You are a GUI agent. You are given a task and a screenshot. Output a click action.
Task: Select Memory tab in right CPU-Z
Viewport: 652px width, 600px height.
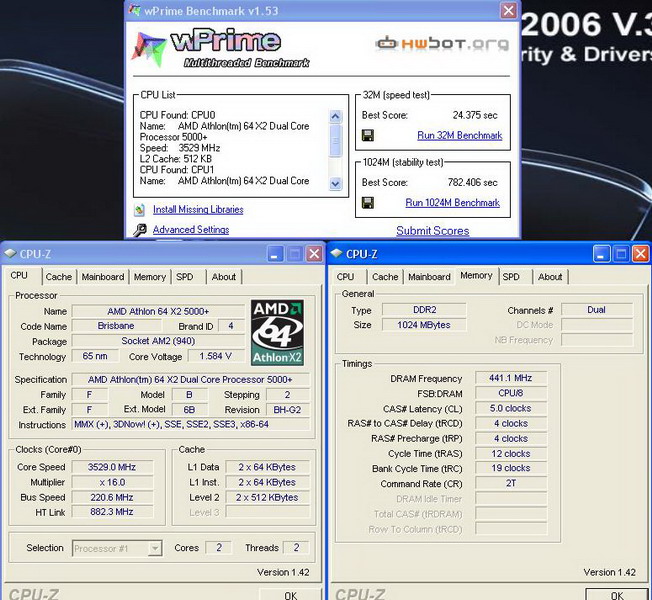(x=476, y=276)
